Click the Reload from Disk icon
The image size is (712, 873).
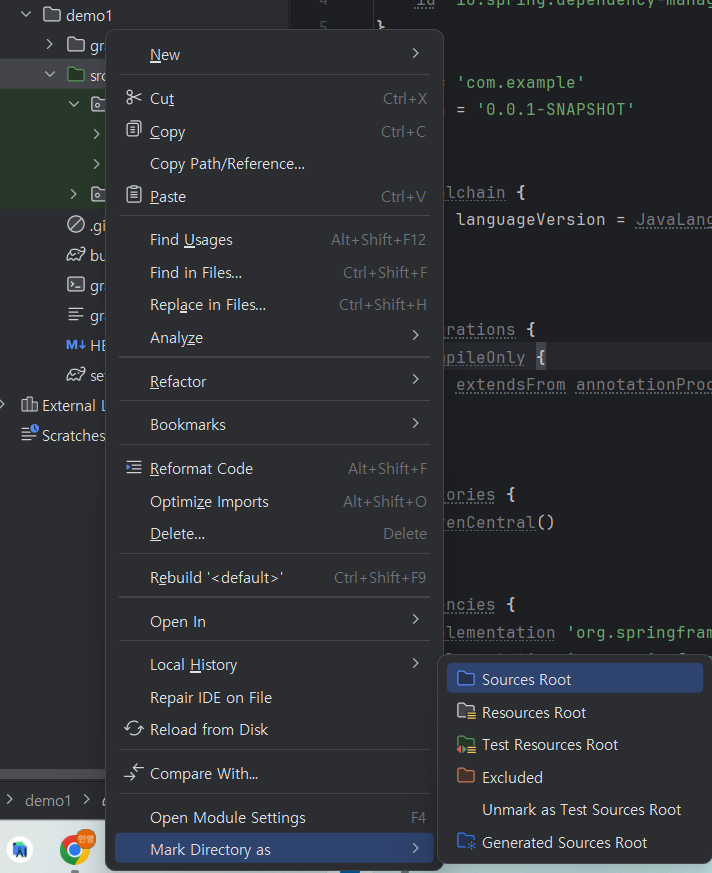pos(134,729)
